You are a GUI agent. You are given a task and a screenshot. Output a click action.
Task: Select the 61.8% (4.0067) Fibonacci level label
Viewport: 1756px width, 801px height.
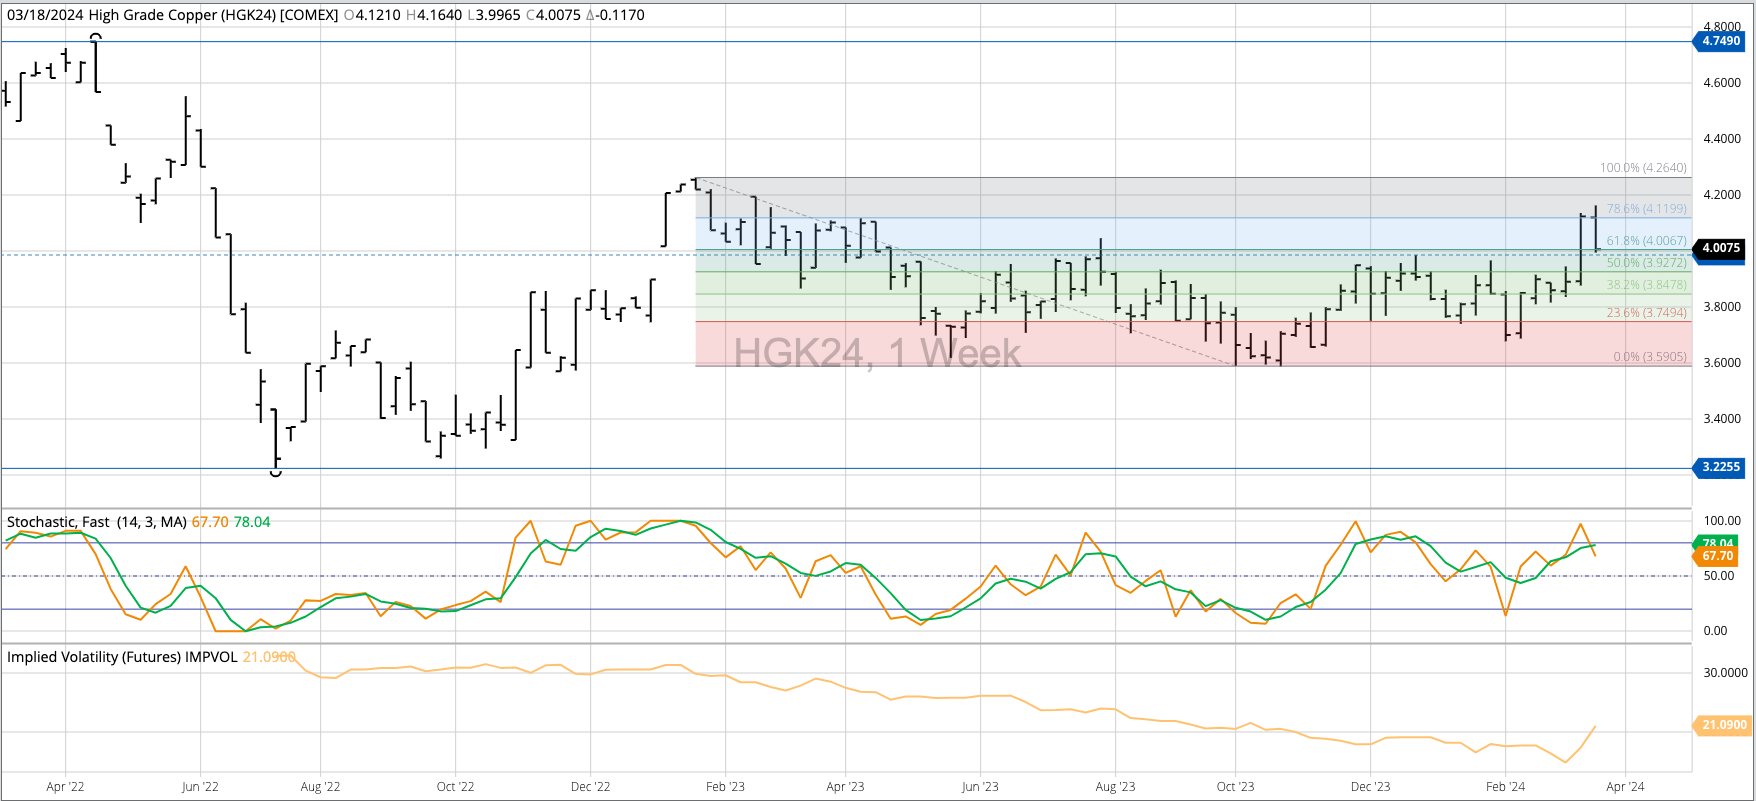pyautogui.click(x=1646, y=241)
